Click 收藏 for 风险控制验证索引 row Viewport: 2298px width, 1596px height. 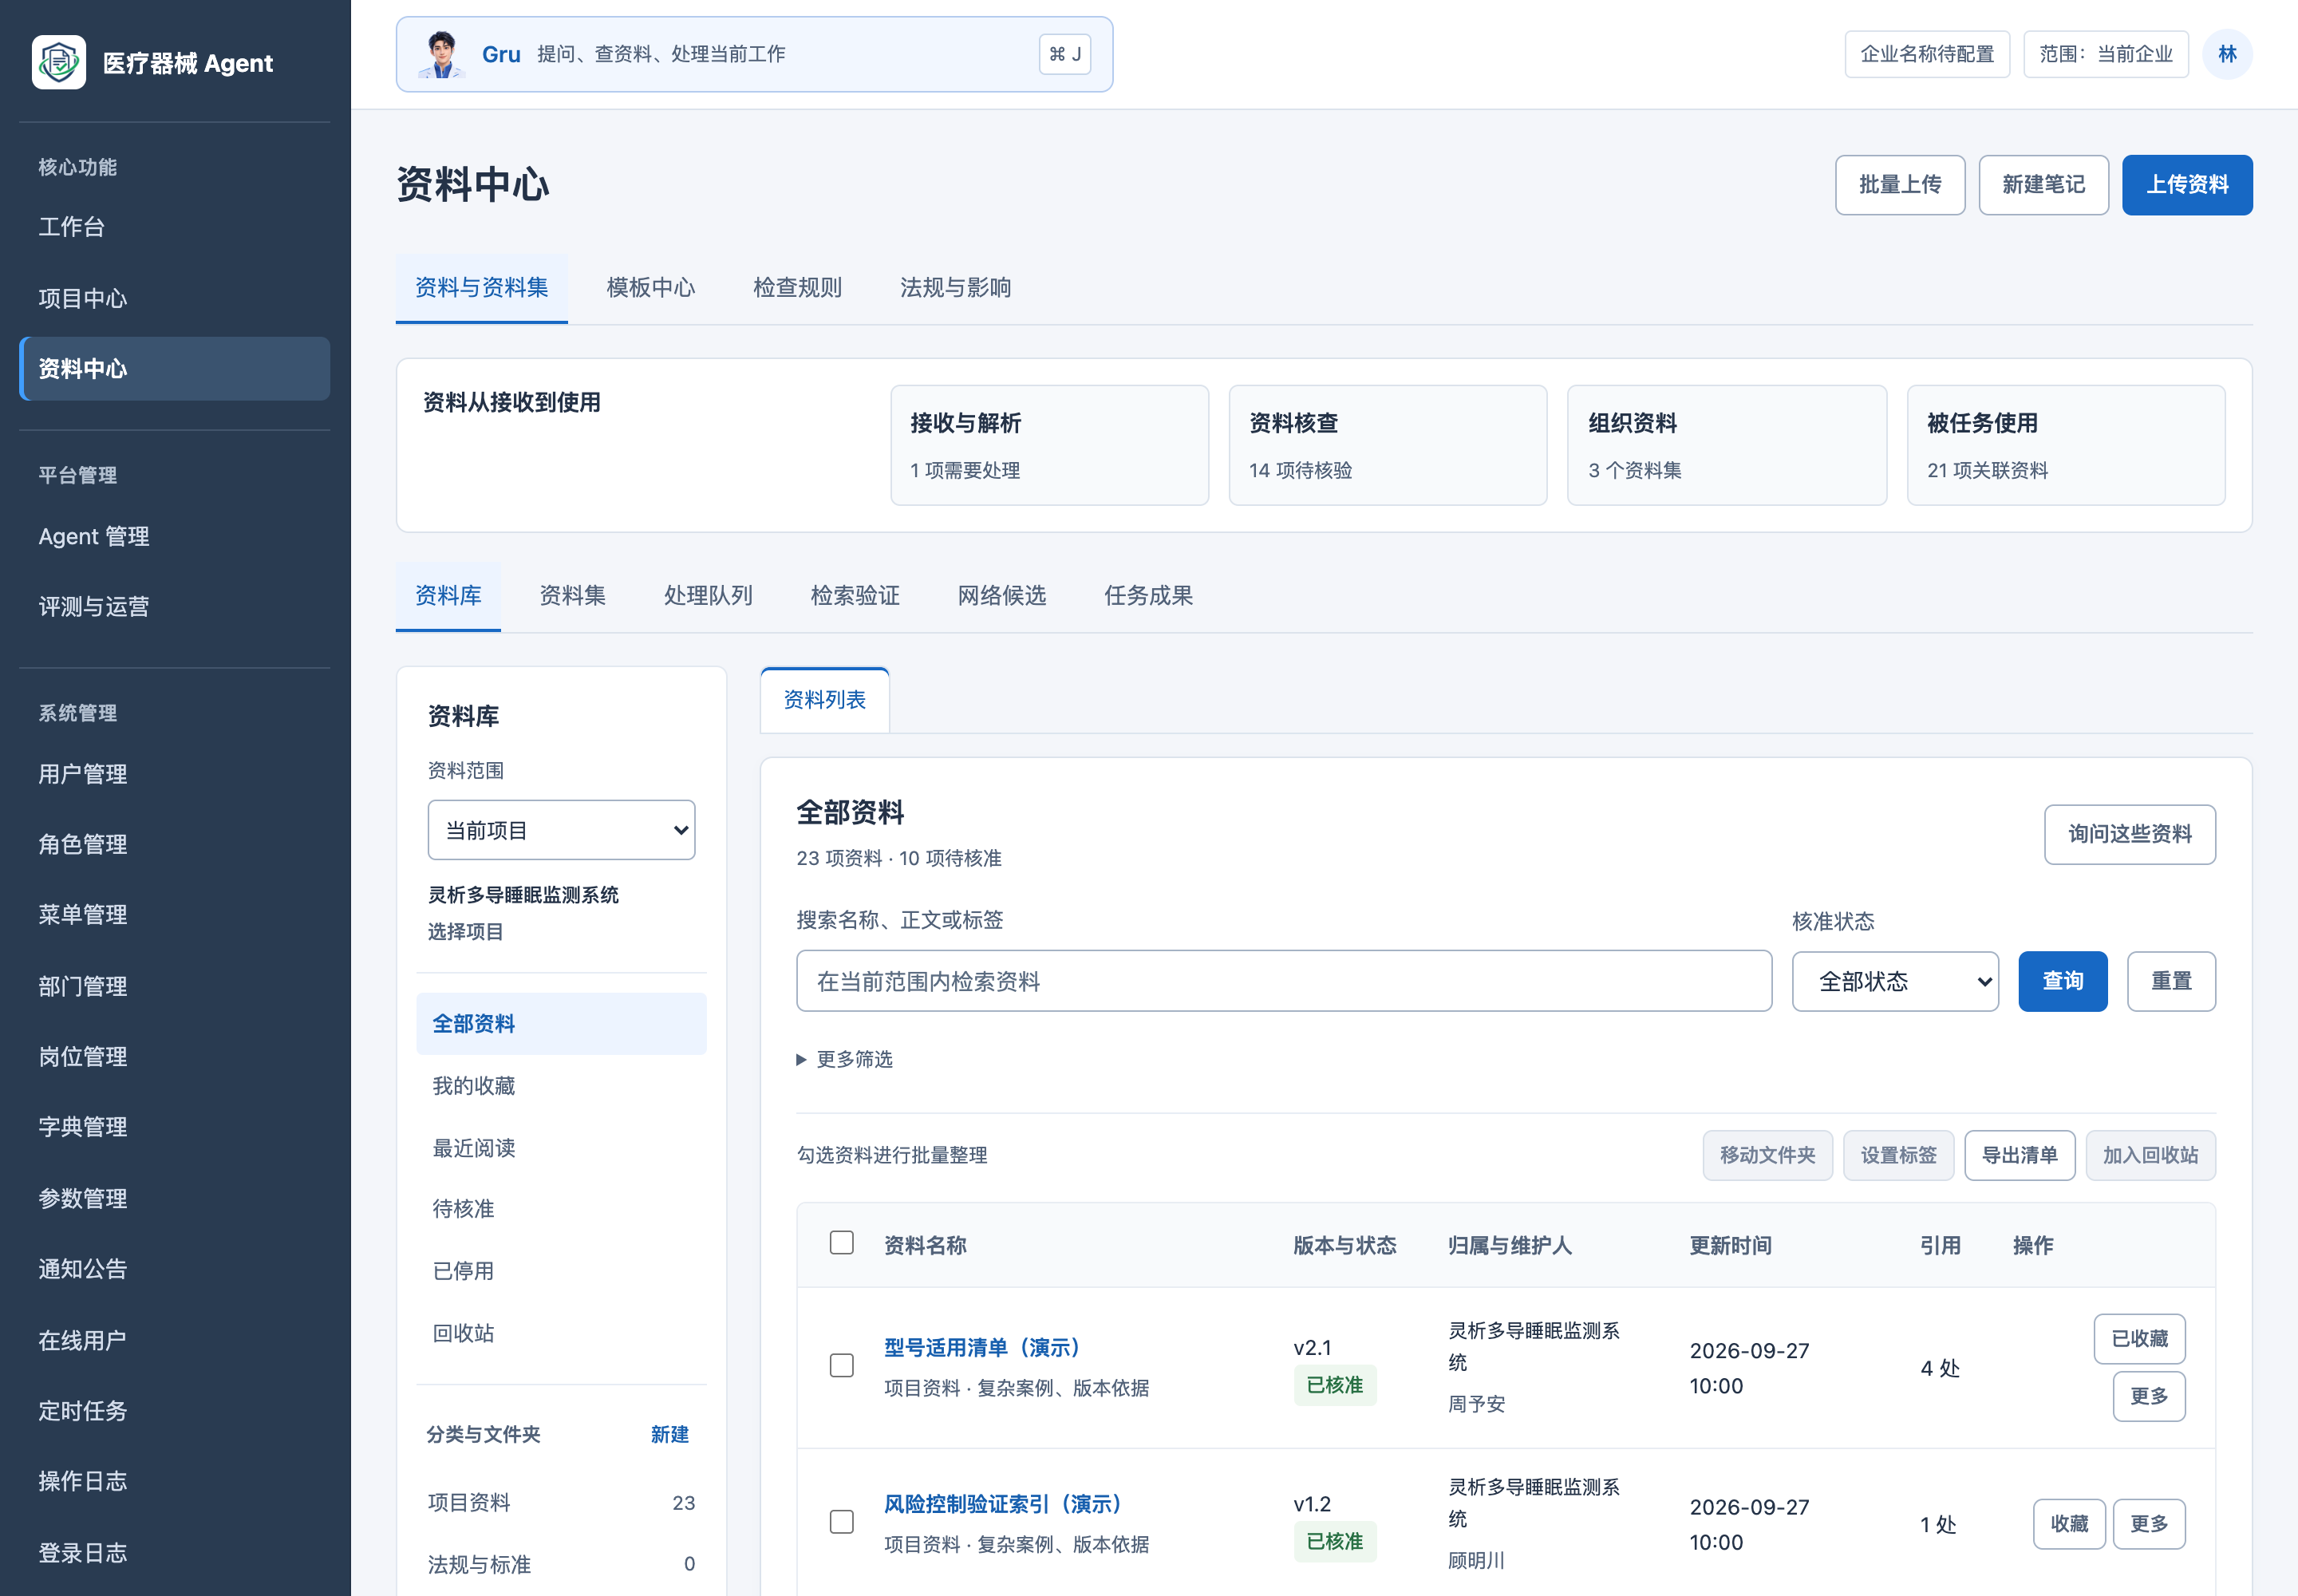tap(2069, 1523)
